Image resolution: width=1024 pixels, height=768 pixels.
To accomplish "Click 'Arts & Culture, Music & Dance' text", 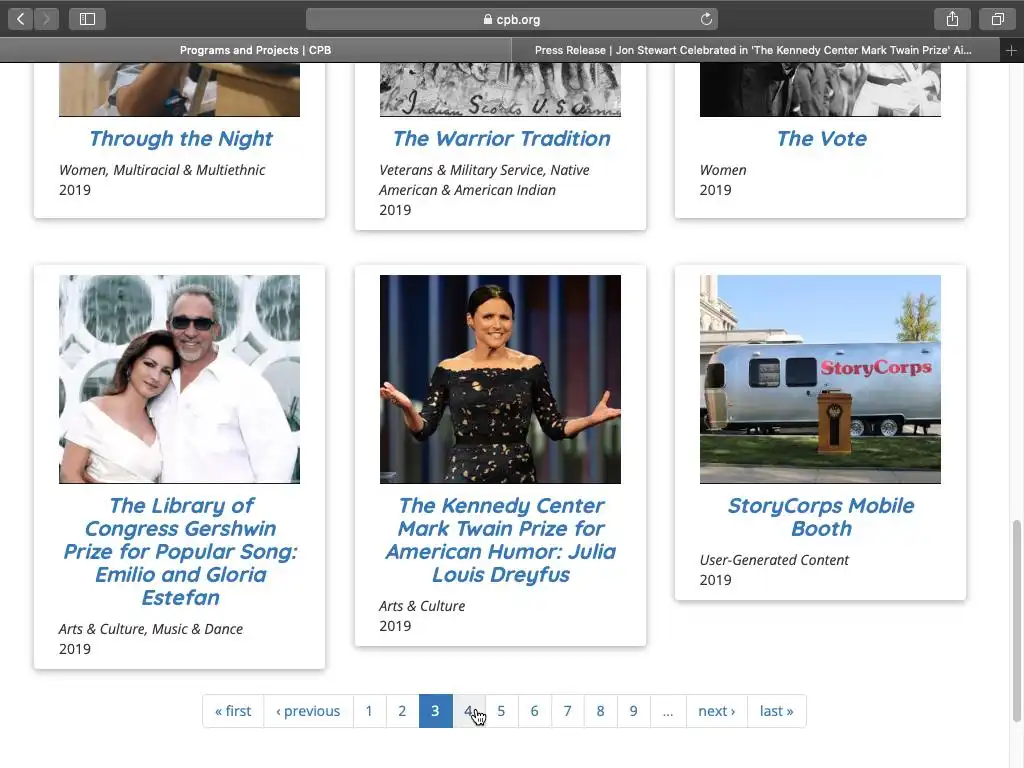I will [151, 629].
